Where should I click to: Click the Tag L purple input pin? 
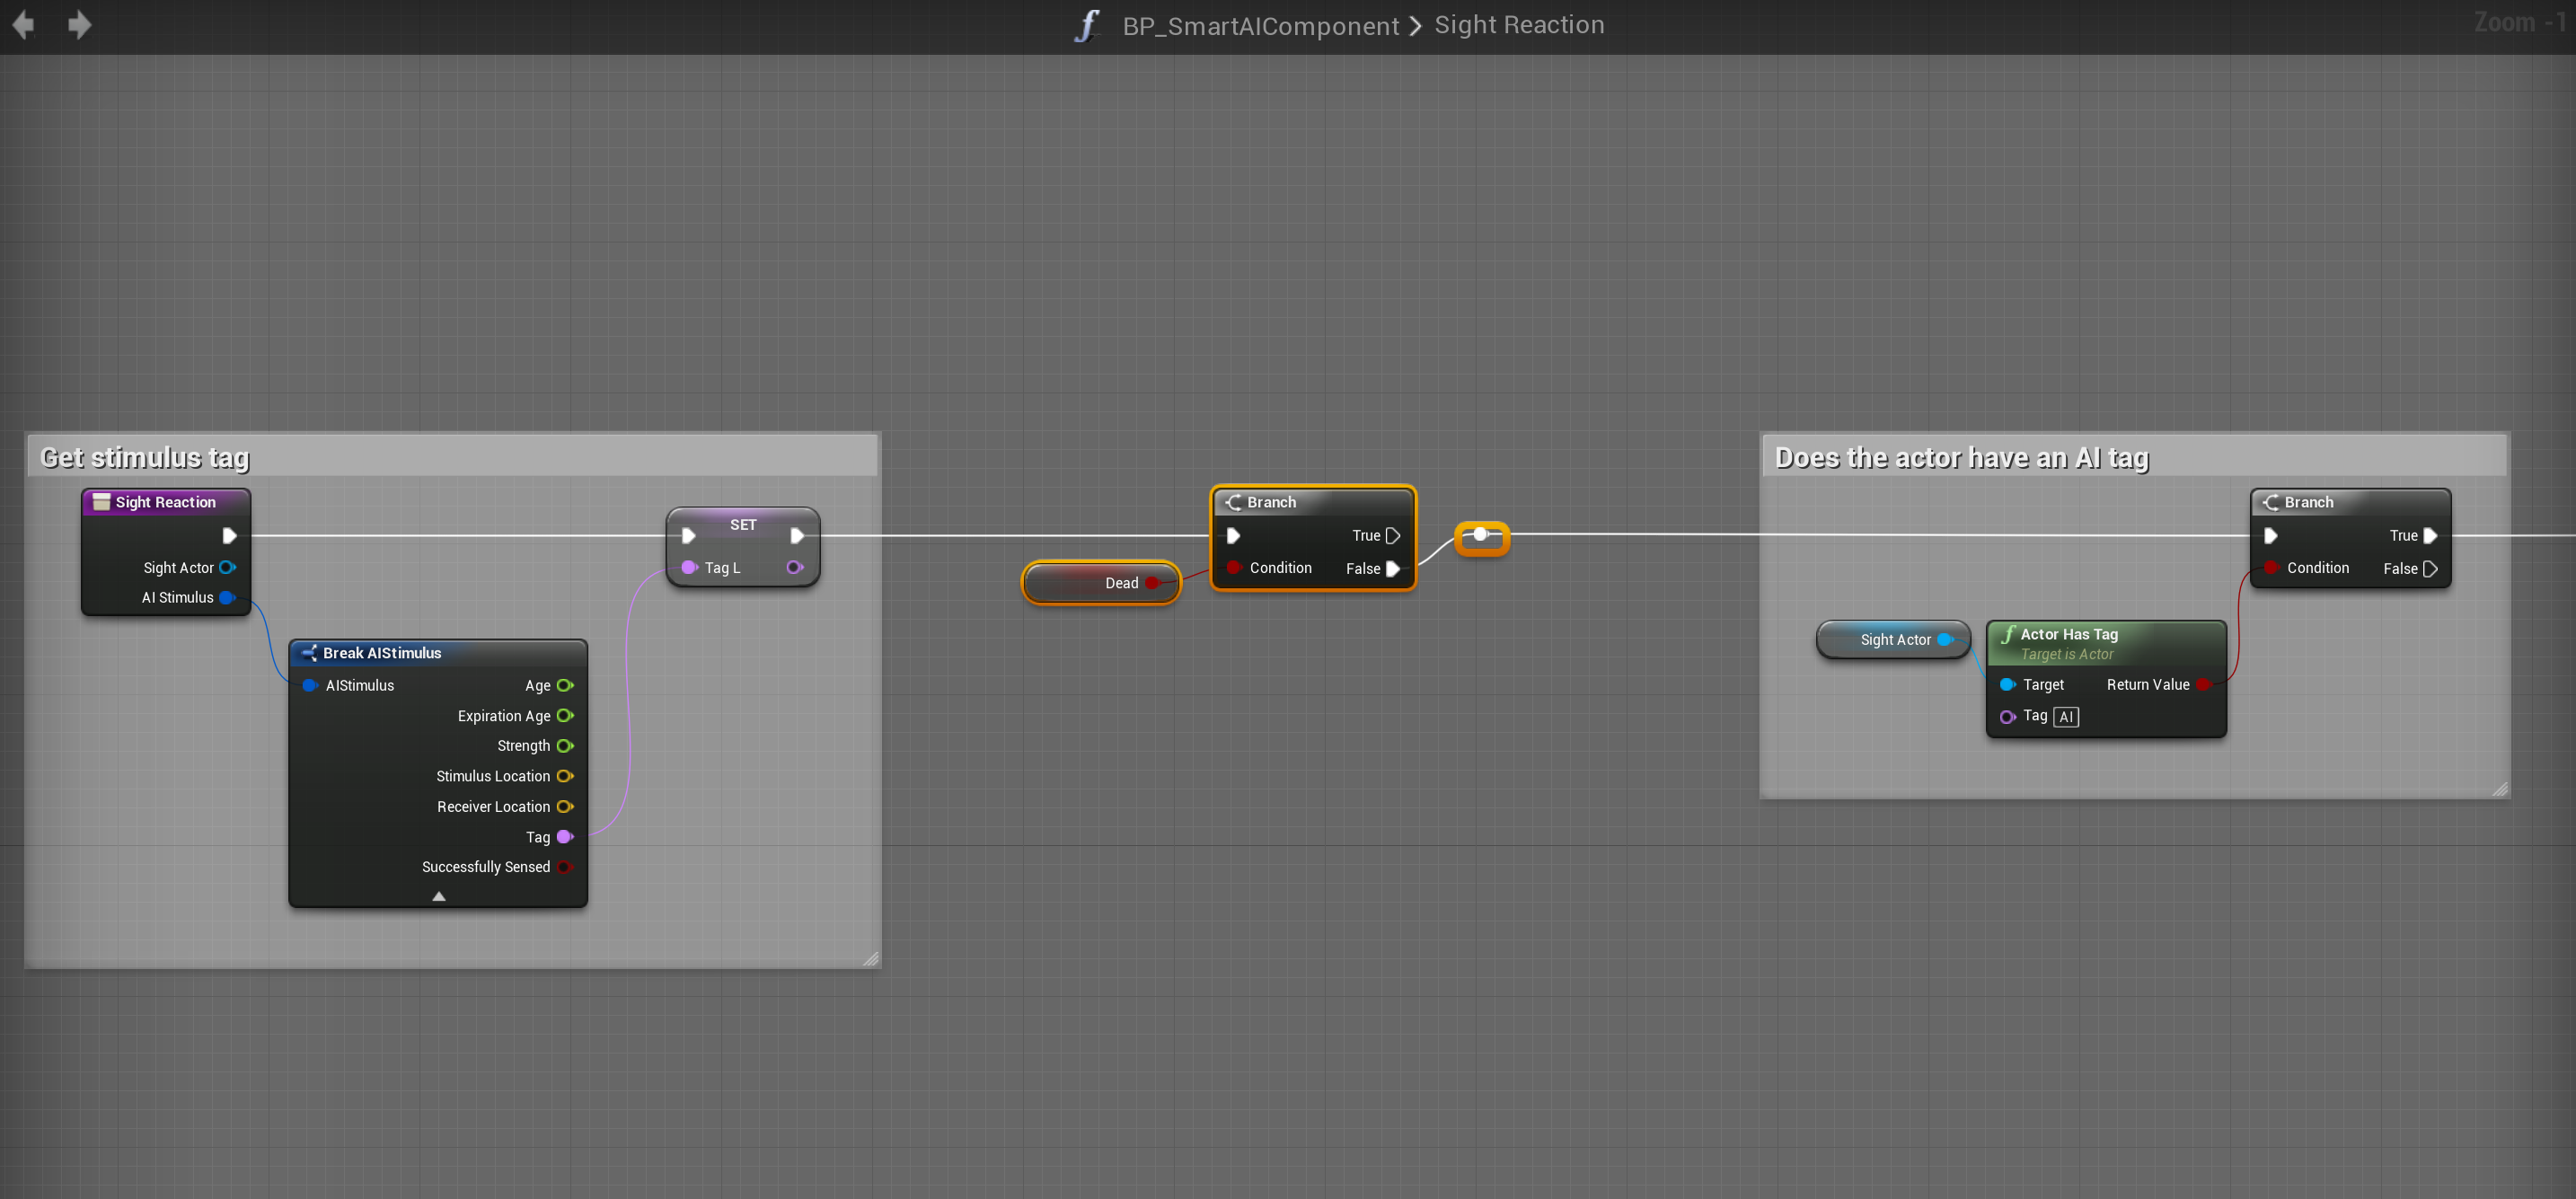coord(689,567)
